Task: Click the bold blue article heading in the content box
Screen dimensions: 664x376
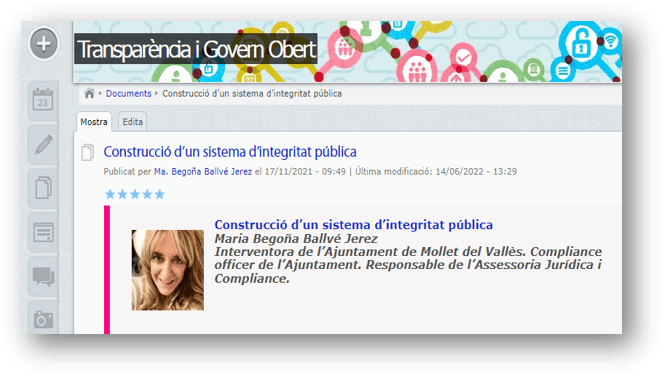Action: point(354,224)
